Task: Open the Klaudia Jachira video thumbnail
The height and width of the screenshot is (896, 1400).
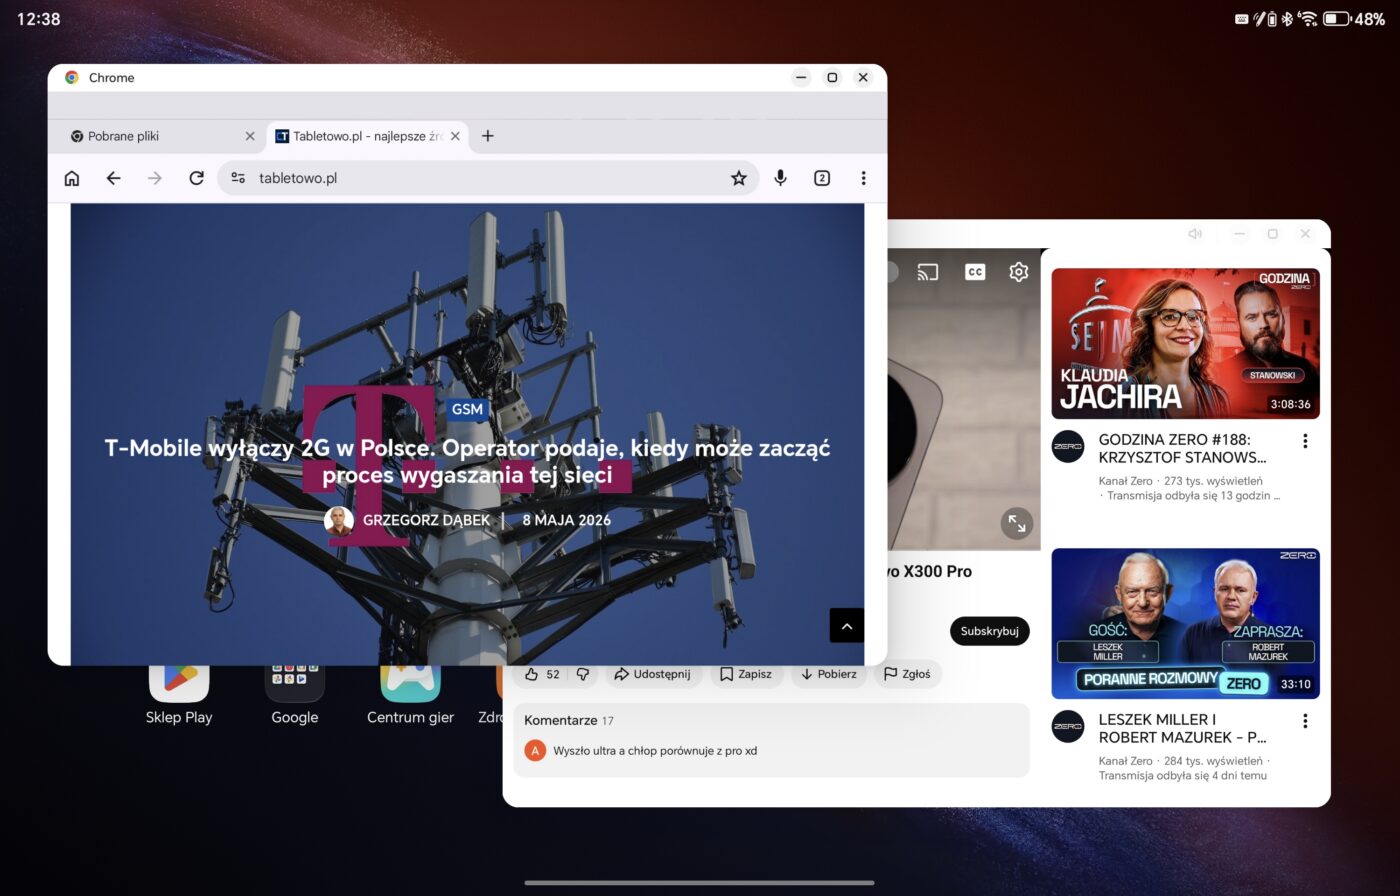Action: (x=1185, y=343)
